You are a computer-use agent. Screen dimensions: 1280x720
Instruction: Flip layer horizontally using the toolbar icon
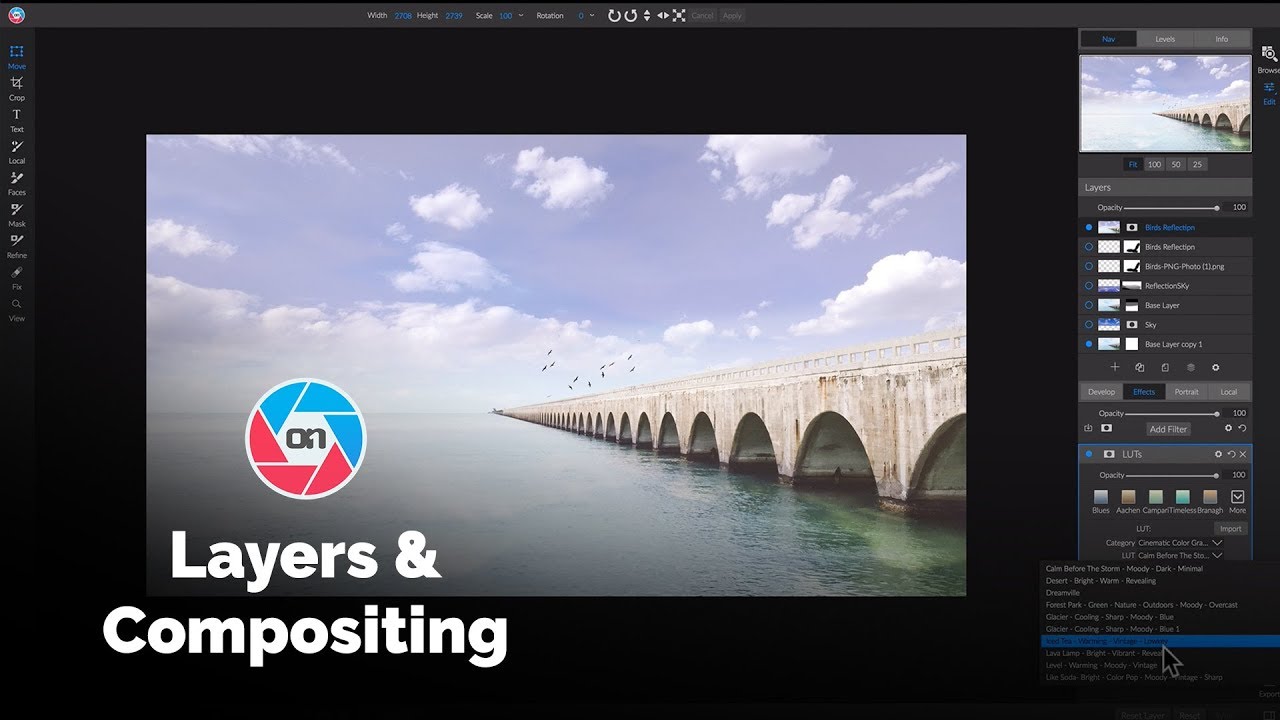[x=662, y=15]
